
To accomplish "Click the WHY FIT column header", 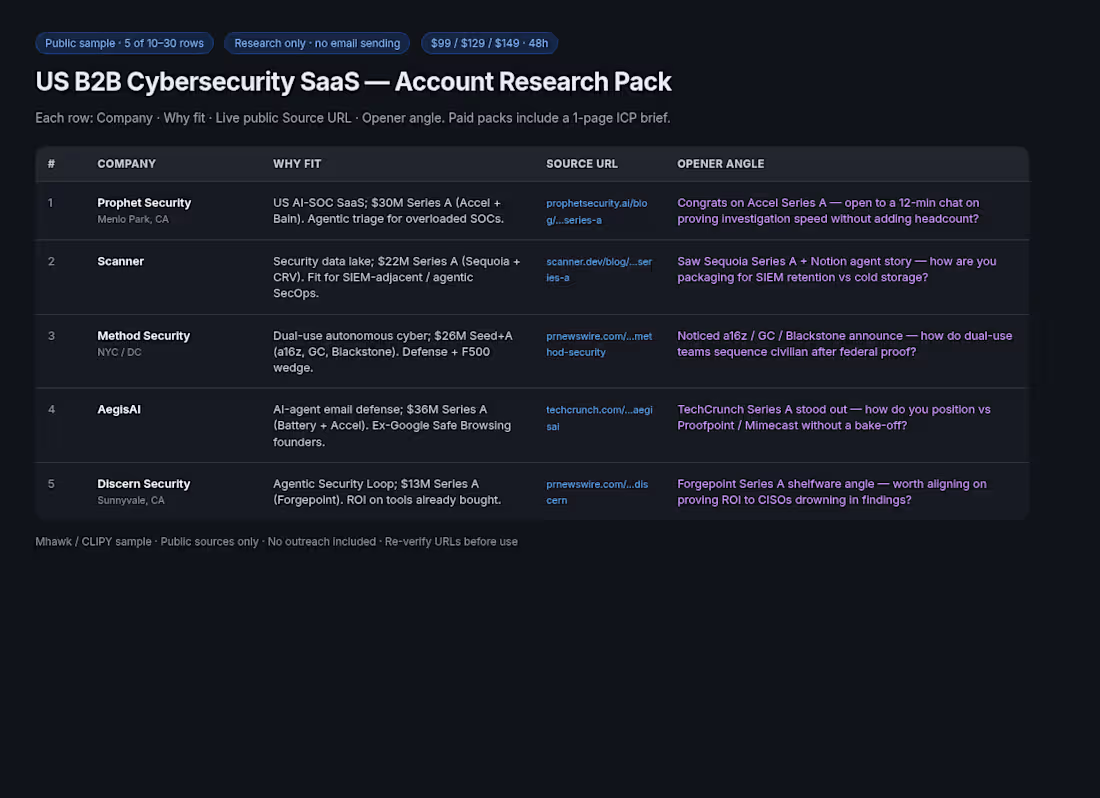I will 297,163.
